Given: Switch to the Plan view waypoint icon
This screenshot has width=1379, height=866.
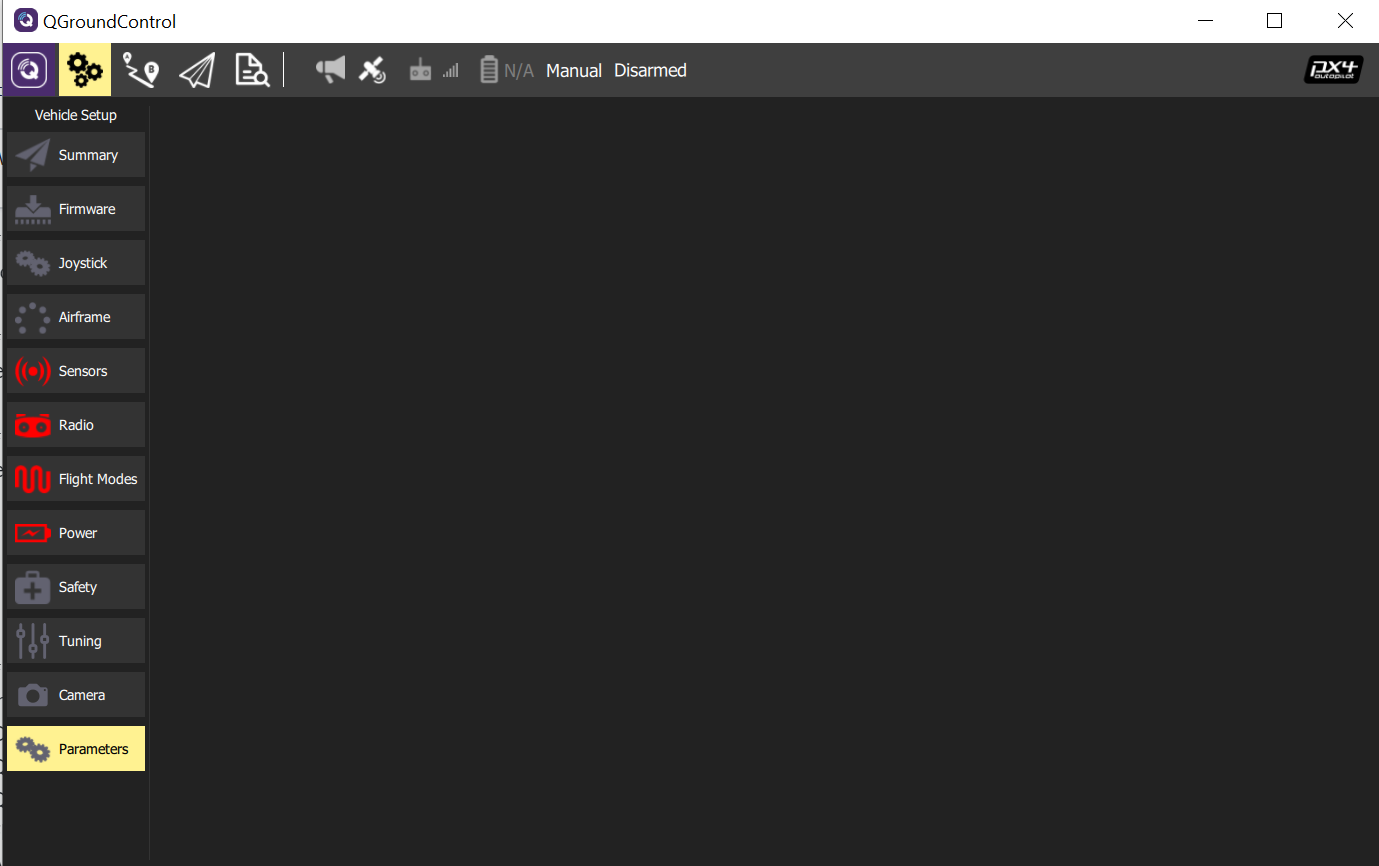Looking at the screenshot, I should click(141, 70).
